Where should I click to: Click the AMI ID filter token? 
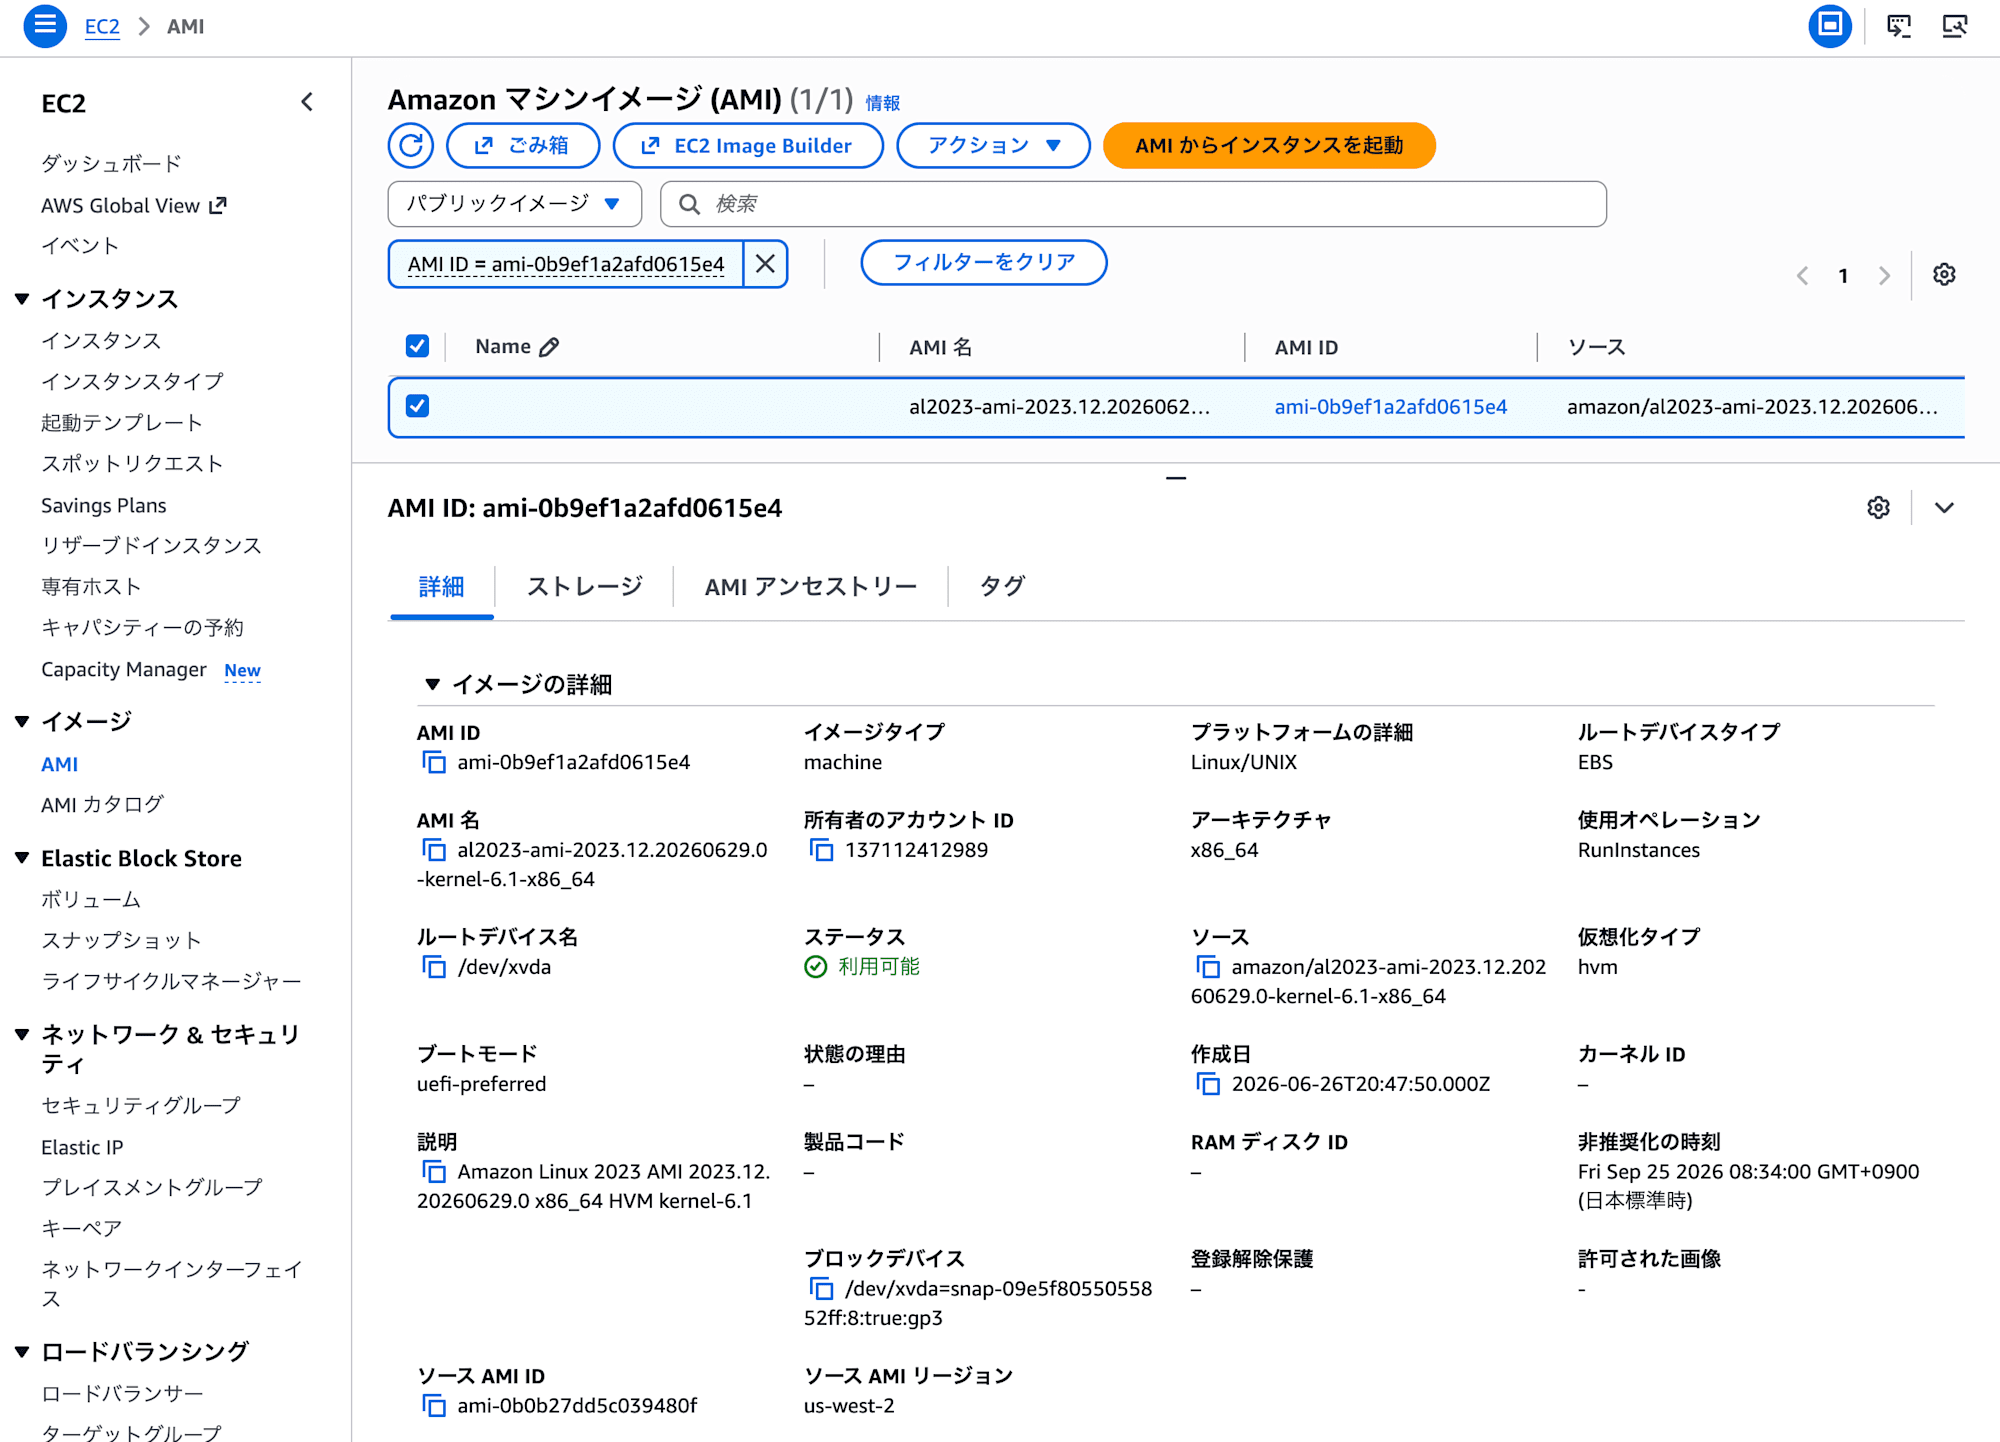pos(566,264)
